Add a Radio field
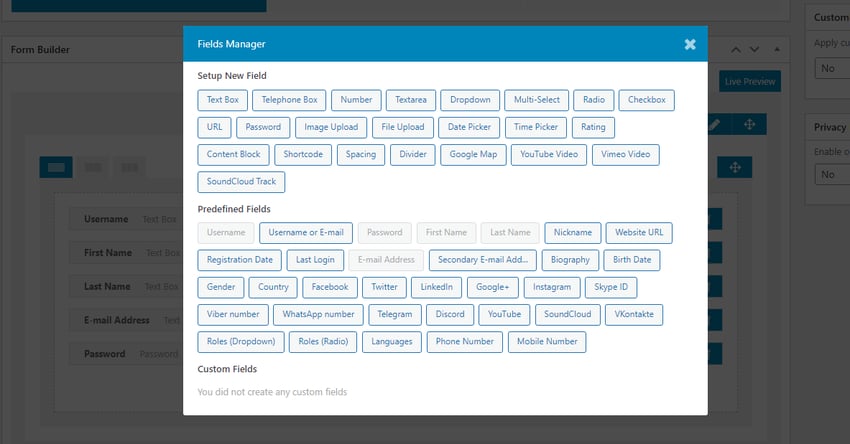 pos(594,100)
